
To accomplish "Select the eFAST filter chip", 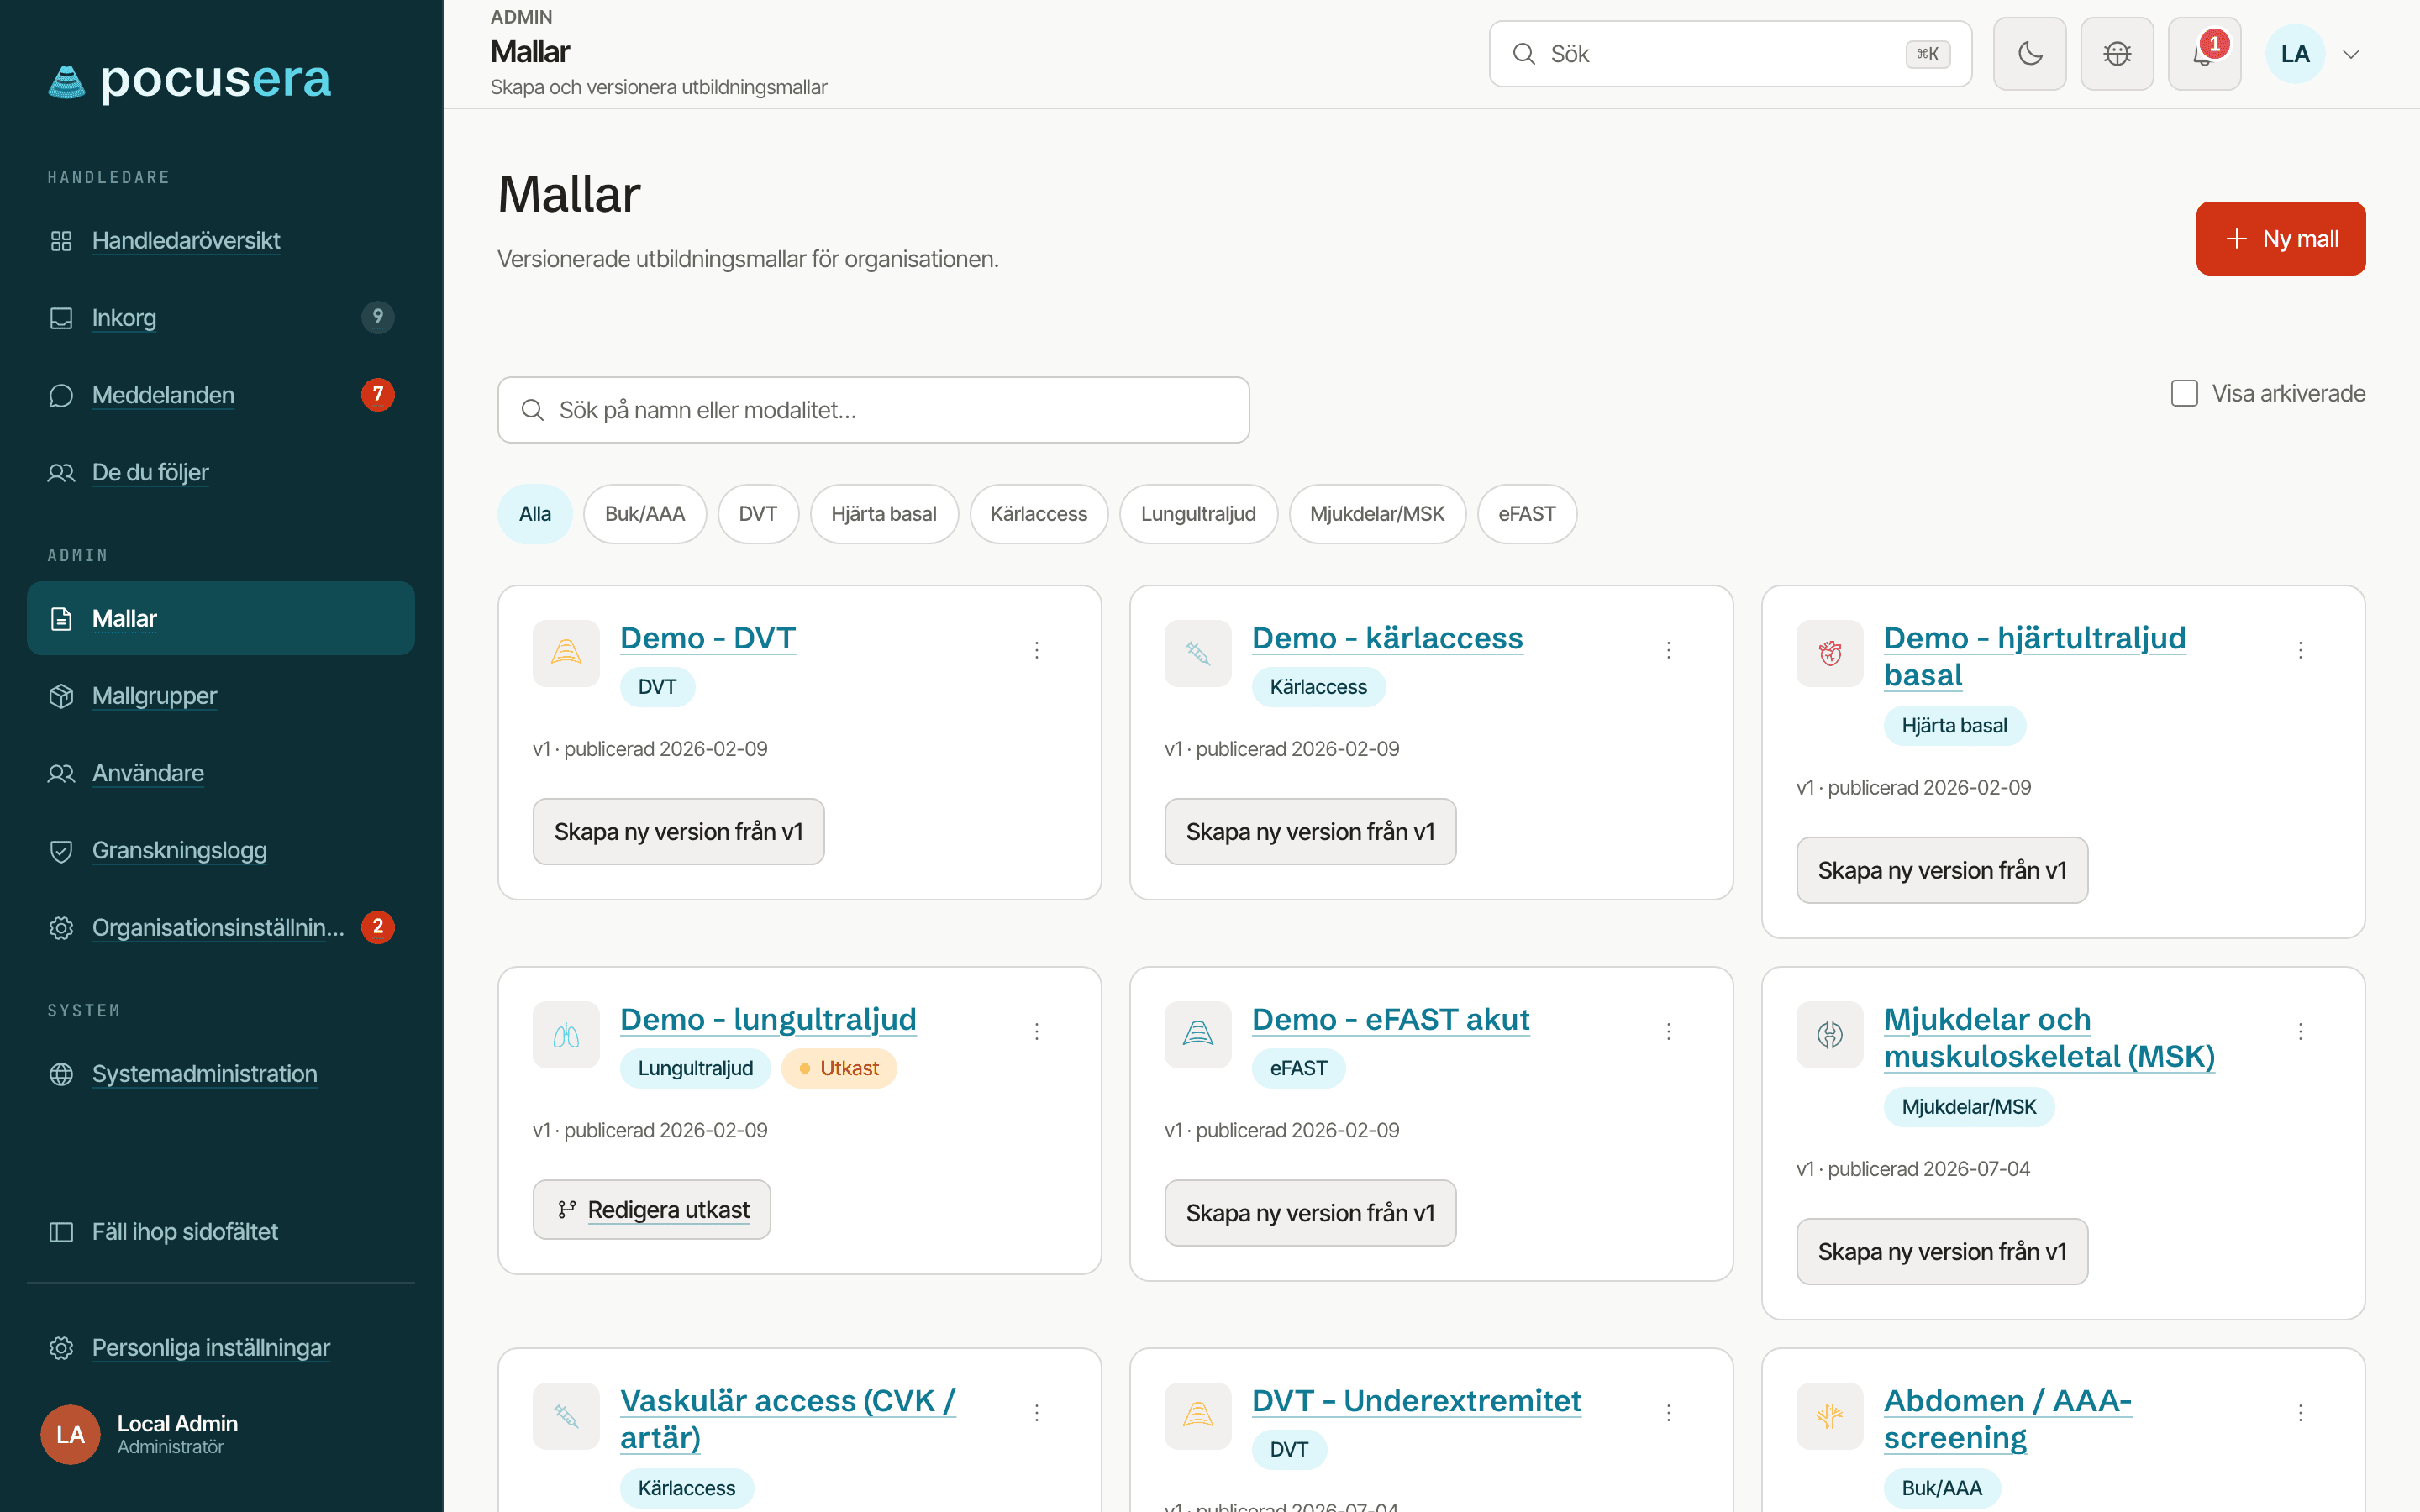I will pyautogui.click(x=1527, y=514).
